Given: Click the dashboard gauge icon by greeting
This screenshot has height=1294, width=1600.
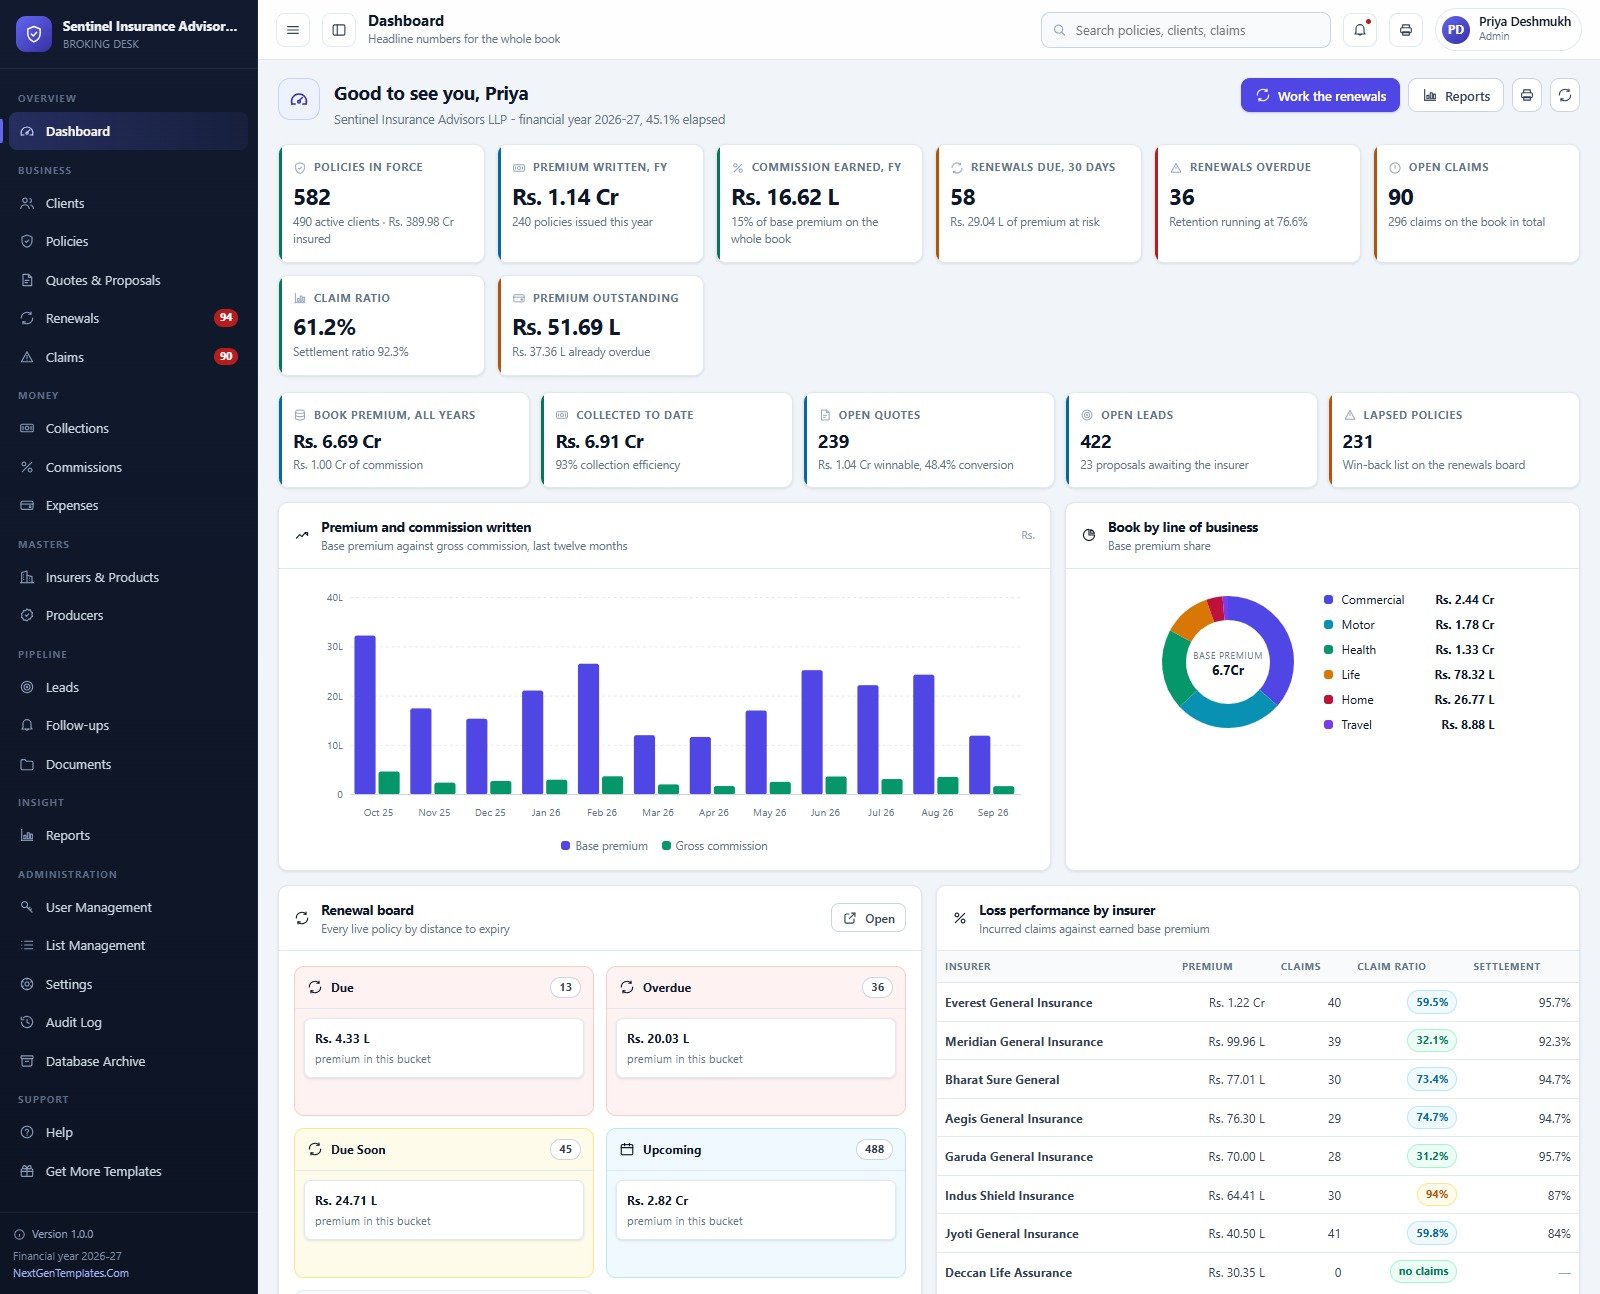Looking at the screenshot, I should point(299,99).
